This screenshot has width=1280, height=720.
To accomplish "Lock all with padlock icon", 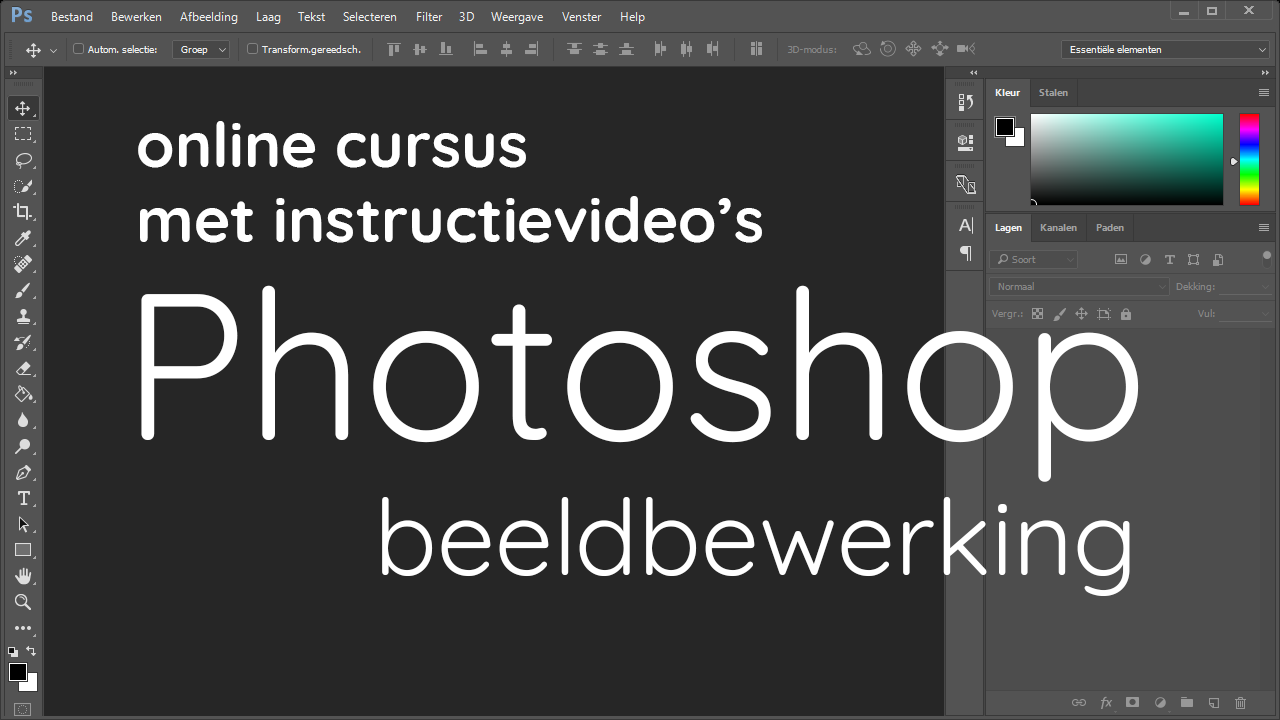I will click(x=1126, y=314).
